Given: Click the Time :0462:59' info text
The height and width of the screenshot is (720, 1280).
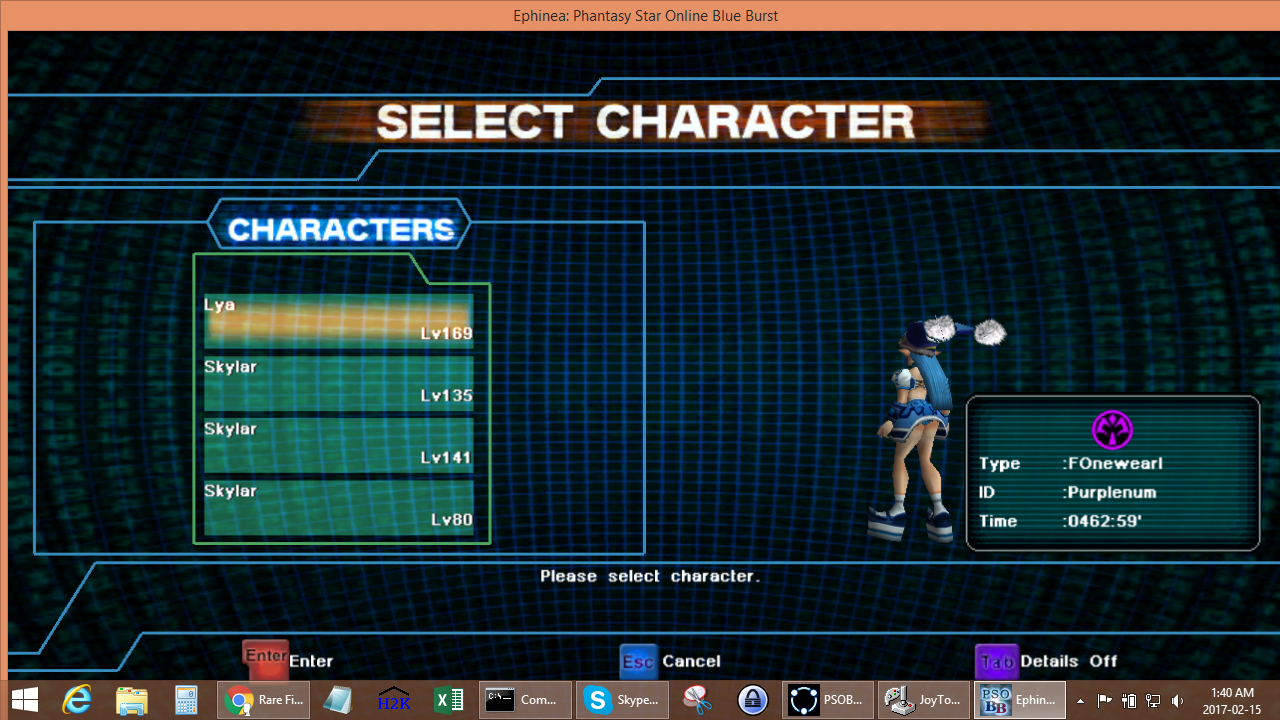Looking at the screenshot, I should click(1060, 521).
